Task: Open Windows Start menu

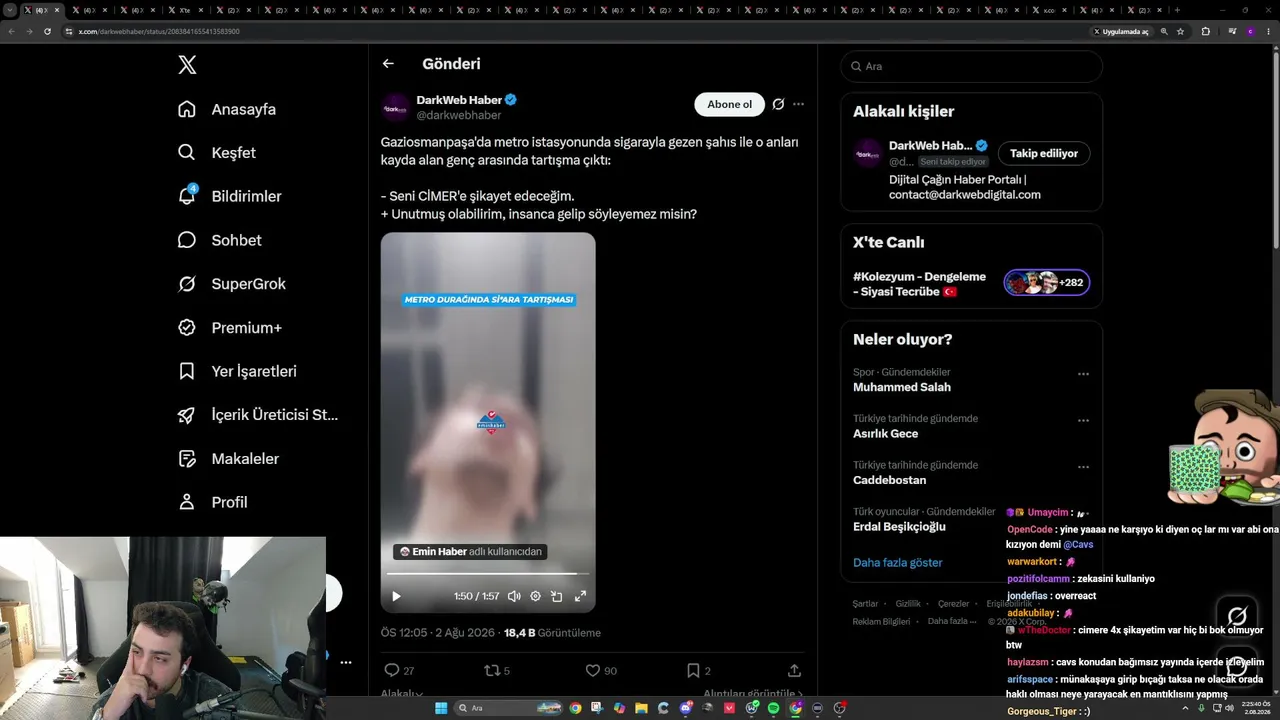Action: (441, 708)
